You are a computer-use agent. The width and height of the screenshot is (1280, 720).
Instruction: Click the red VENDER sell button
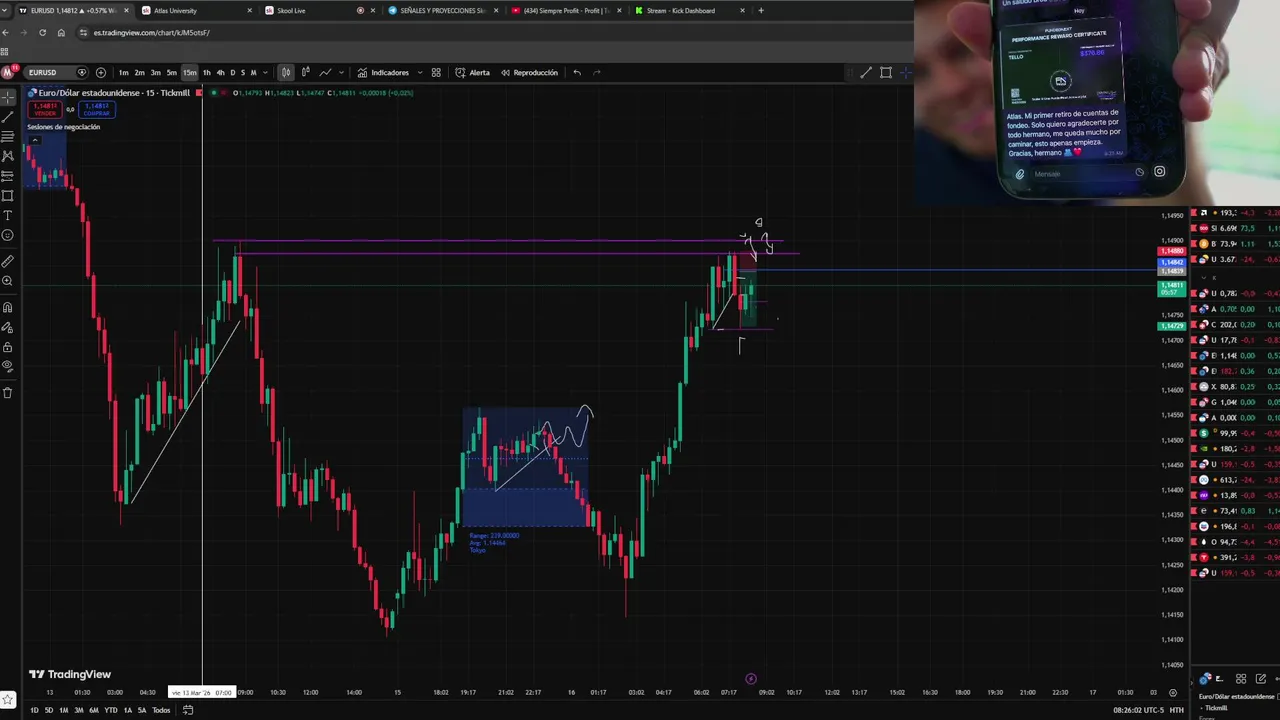(45, 109)
